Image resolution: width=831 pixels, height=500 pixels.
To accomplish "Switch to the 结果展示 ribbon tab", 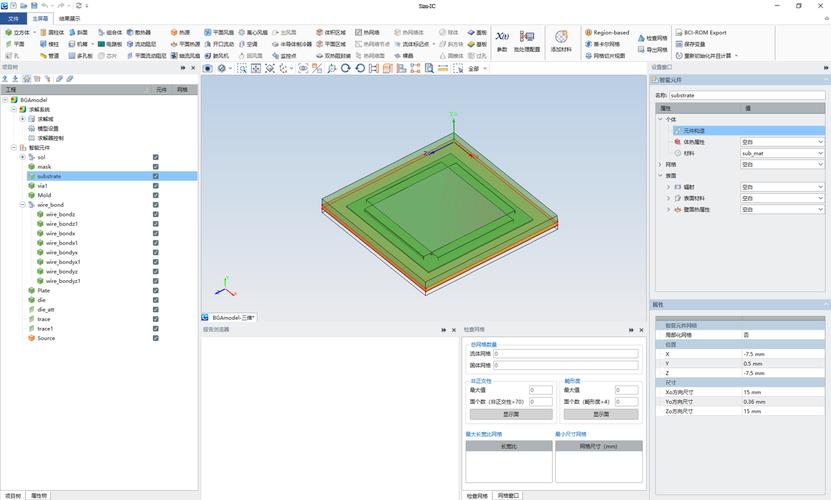I will (69, 19).
